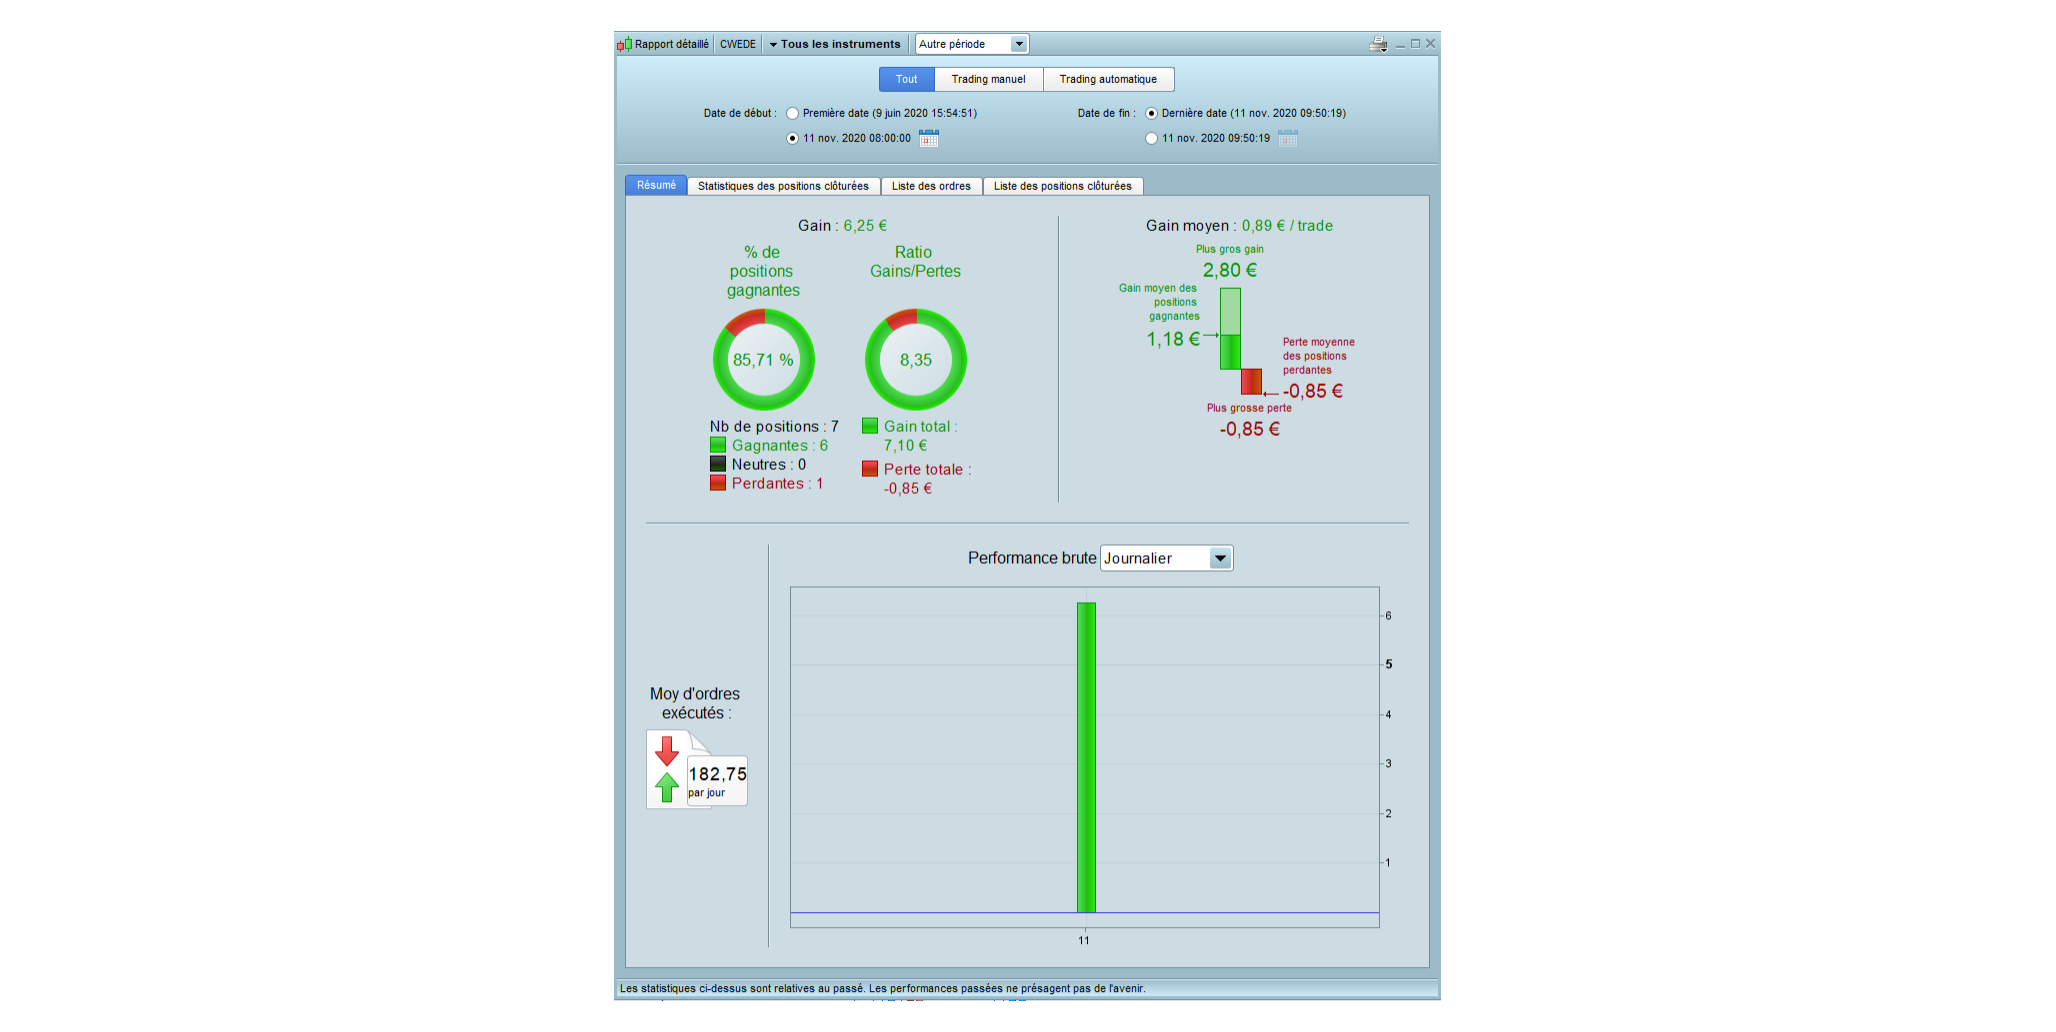The height and width of the screenshot is (1032, 2056).
Task: Click the green daily performance bar
Action: 1086,757
